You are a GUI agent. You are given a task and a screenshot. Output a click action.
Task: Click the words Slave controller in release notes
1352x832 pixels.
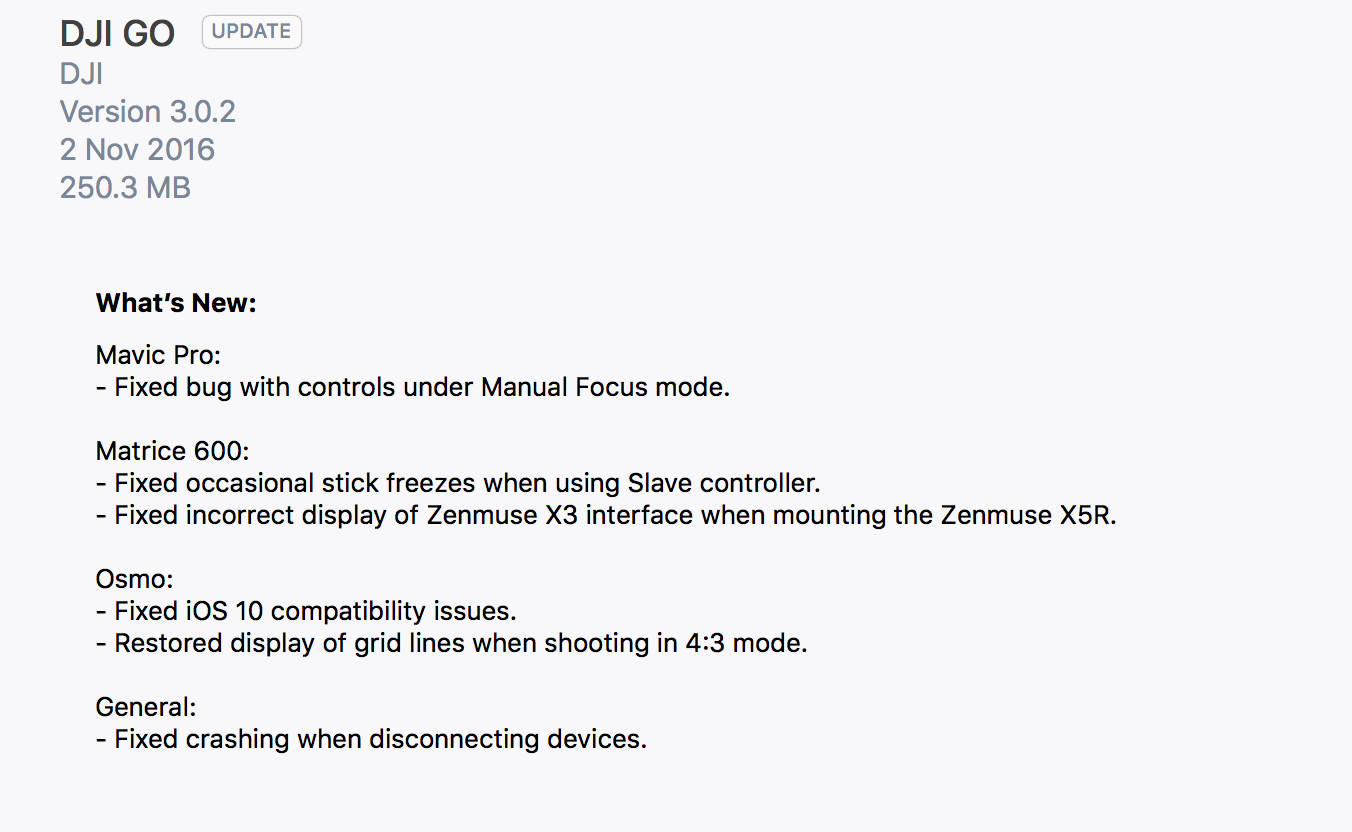pos(724,483)
